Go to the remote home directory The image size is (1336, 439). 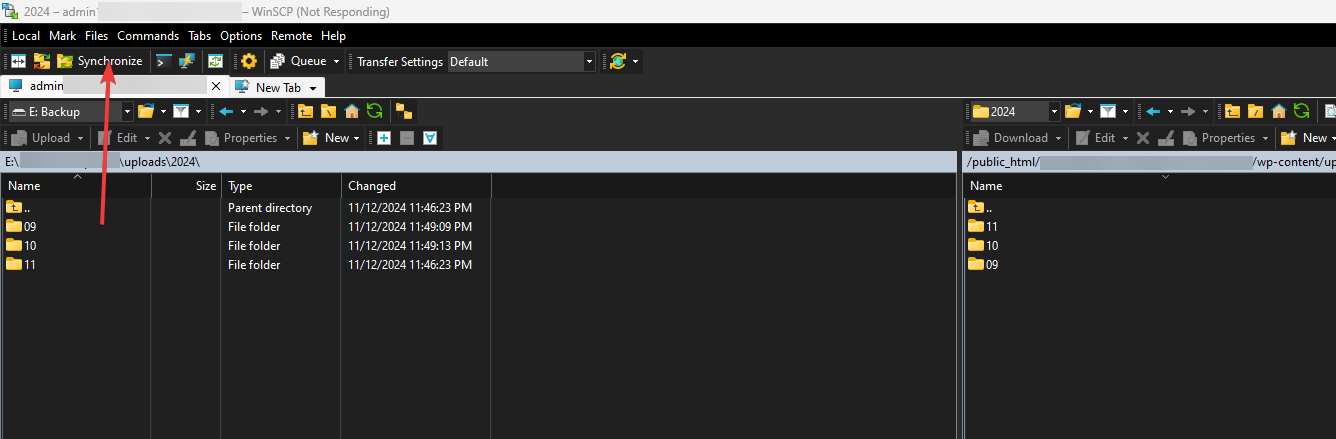[1279, 111]
